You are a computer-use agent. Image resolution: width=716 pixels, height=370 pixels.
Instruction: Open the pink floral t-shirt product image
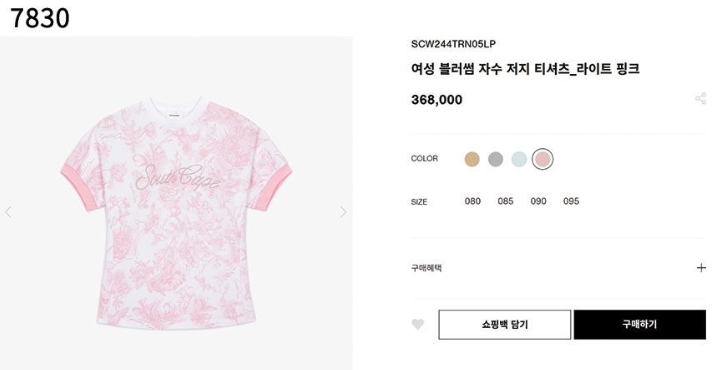point(176,212)
